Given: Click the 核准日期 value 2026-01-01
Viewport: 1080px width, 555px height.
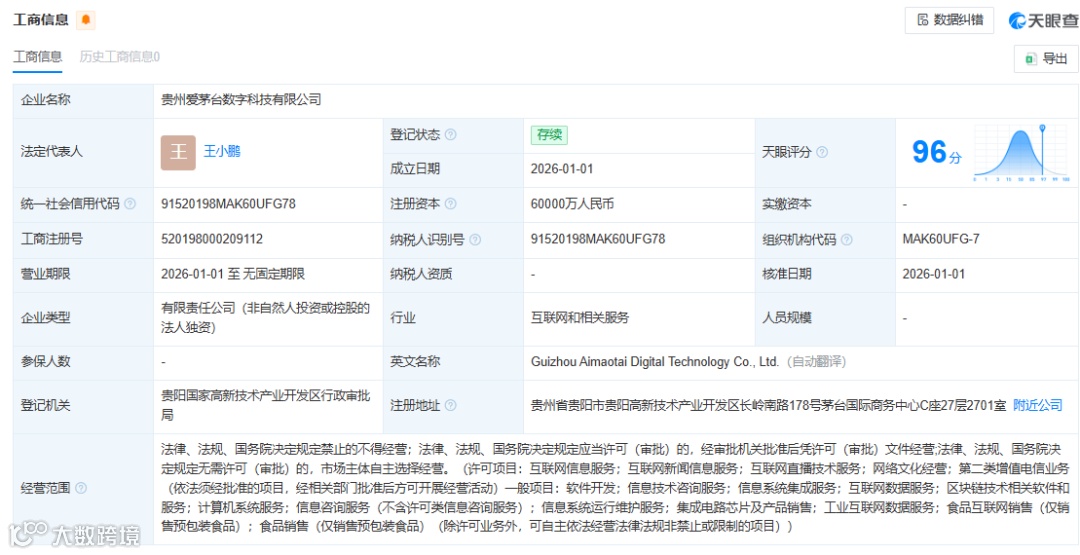Looking at the screenshot, I should coord(934,274).
